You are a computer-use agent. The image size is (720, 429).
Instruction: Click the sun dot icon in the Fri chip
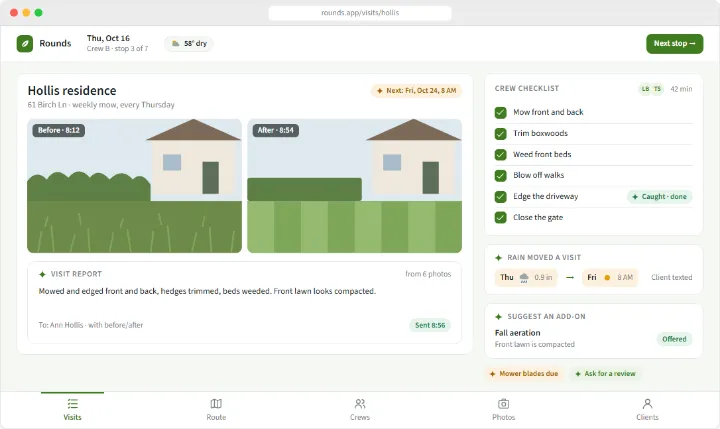pos(607,277)
